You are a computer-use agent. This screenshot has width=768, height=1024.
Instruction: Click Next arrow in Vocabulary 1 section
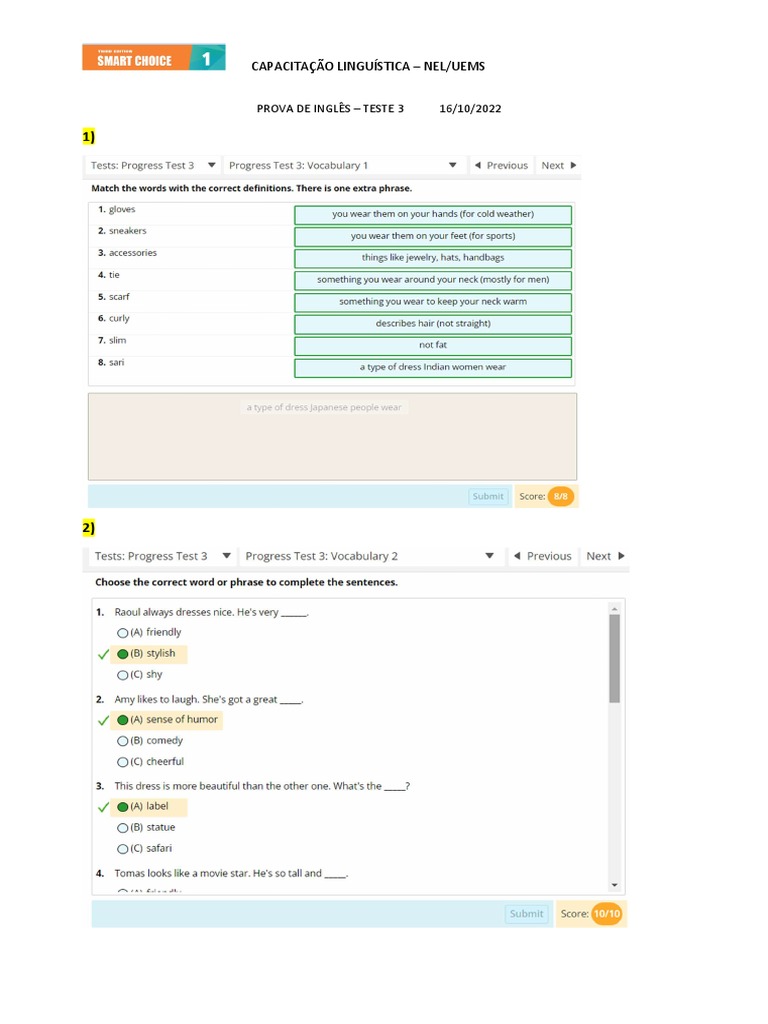(573, 165)
